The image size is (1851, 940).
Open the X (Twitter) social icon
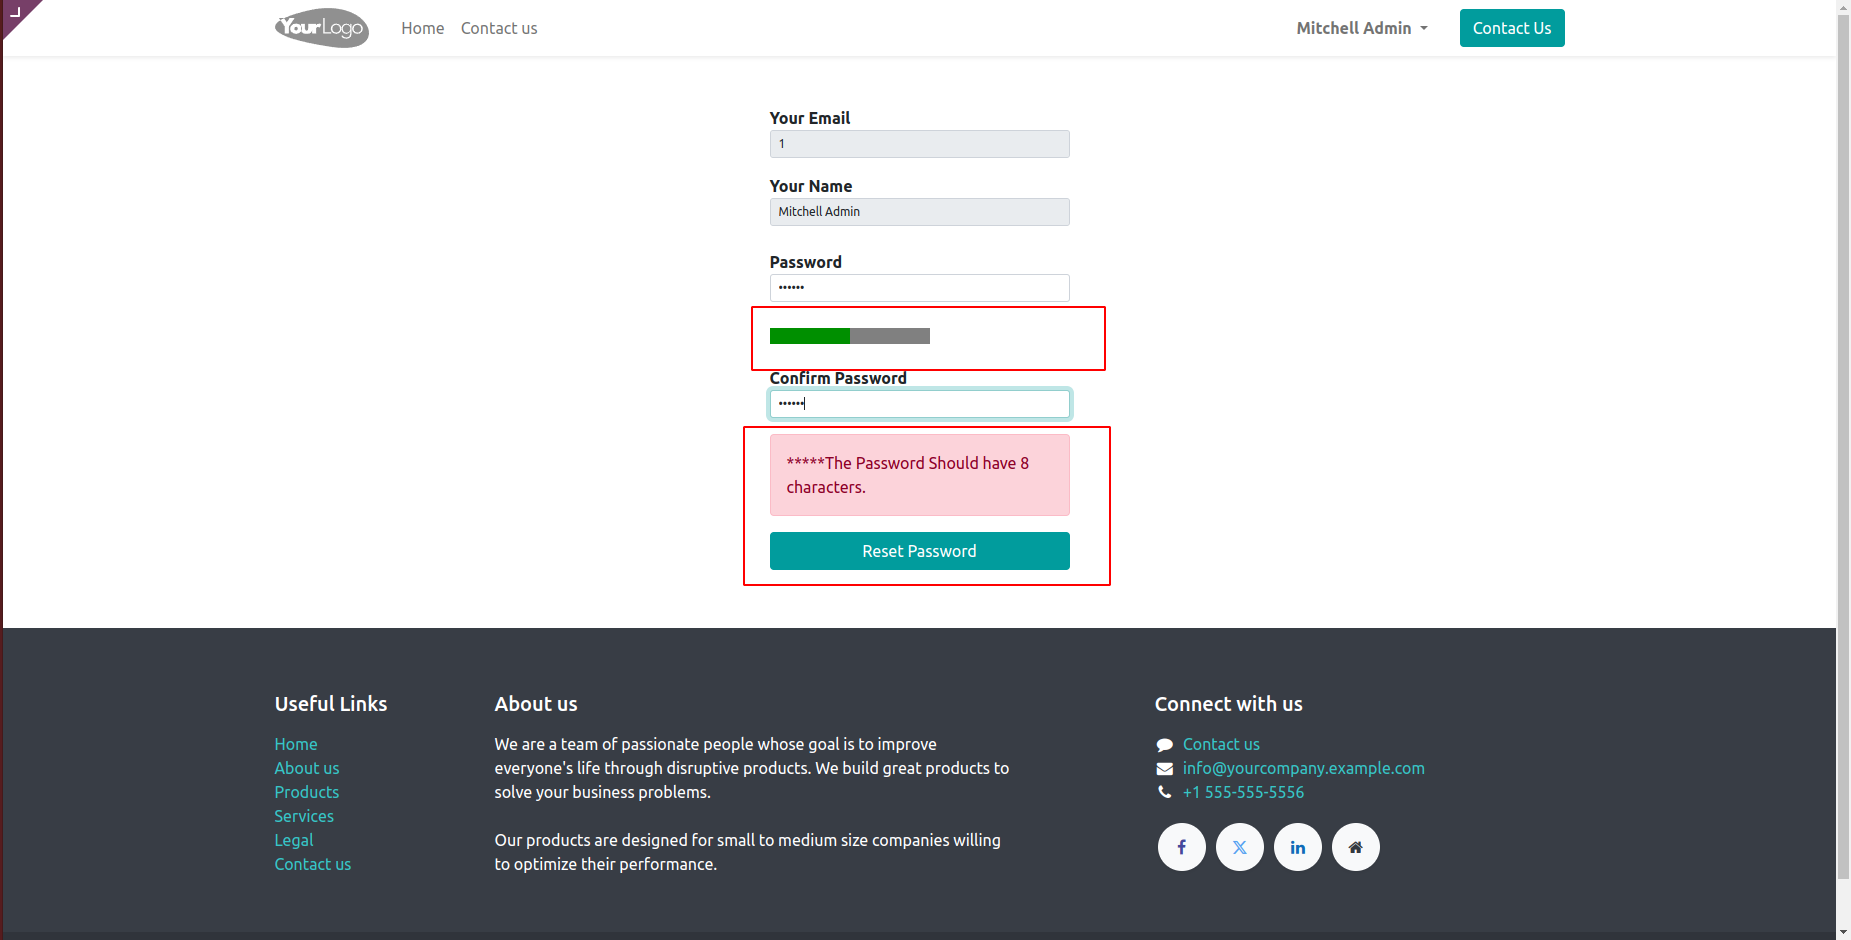tap(1239, 847)
